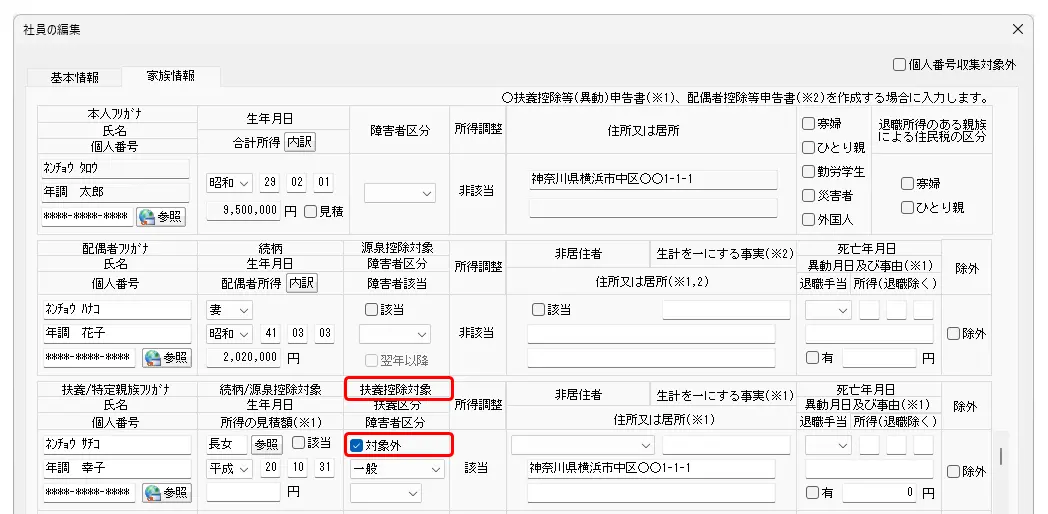Click the spouse's 個人番号 参照 icon button
This screenshot has height=514, width=1048.
click(166, 357)
